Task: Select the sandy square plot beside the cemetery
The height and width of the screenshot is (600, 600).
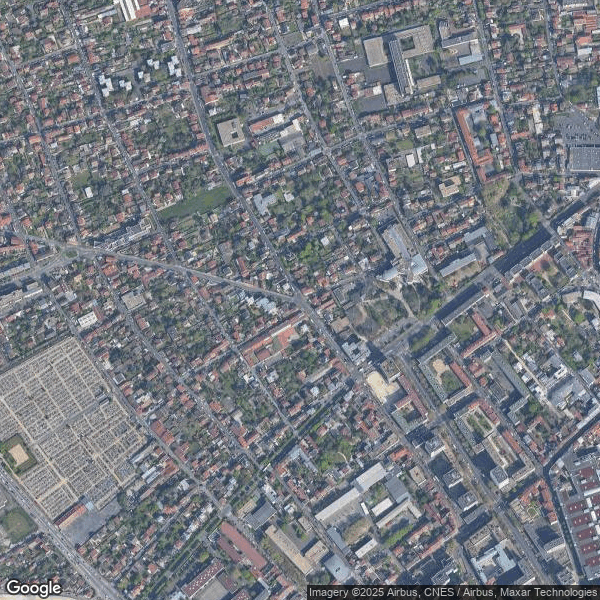Action: [19, 454]
